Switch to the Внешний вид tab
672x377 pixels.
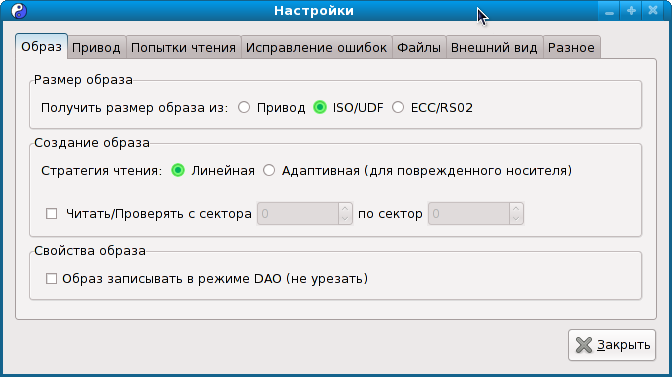[x=494, y=47]
